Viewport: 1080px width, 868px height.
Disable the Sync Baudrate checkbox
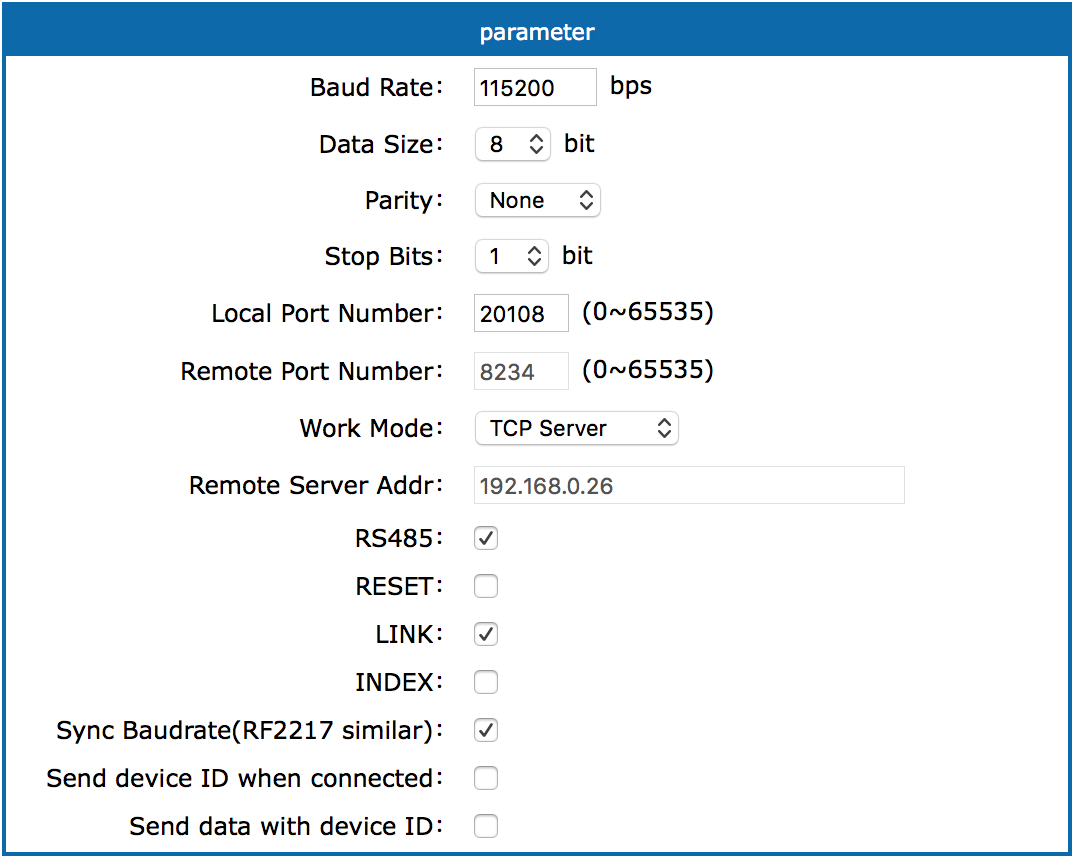(x=486, y=730)
